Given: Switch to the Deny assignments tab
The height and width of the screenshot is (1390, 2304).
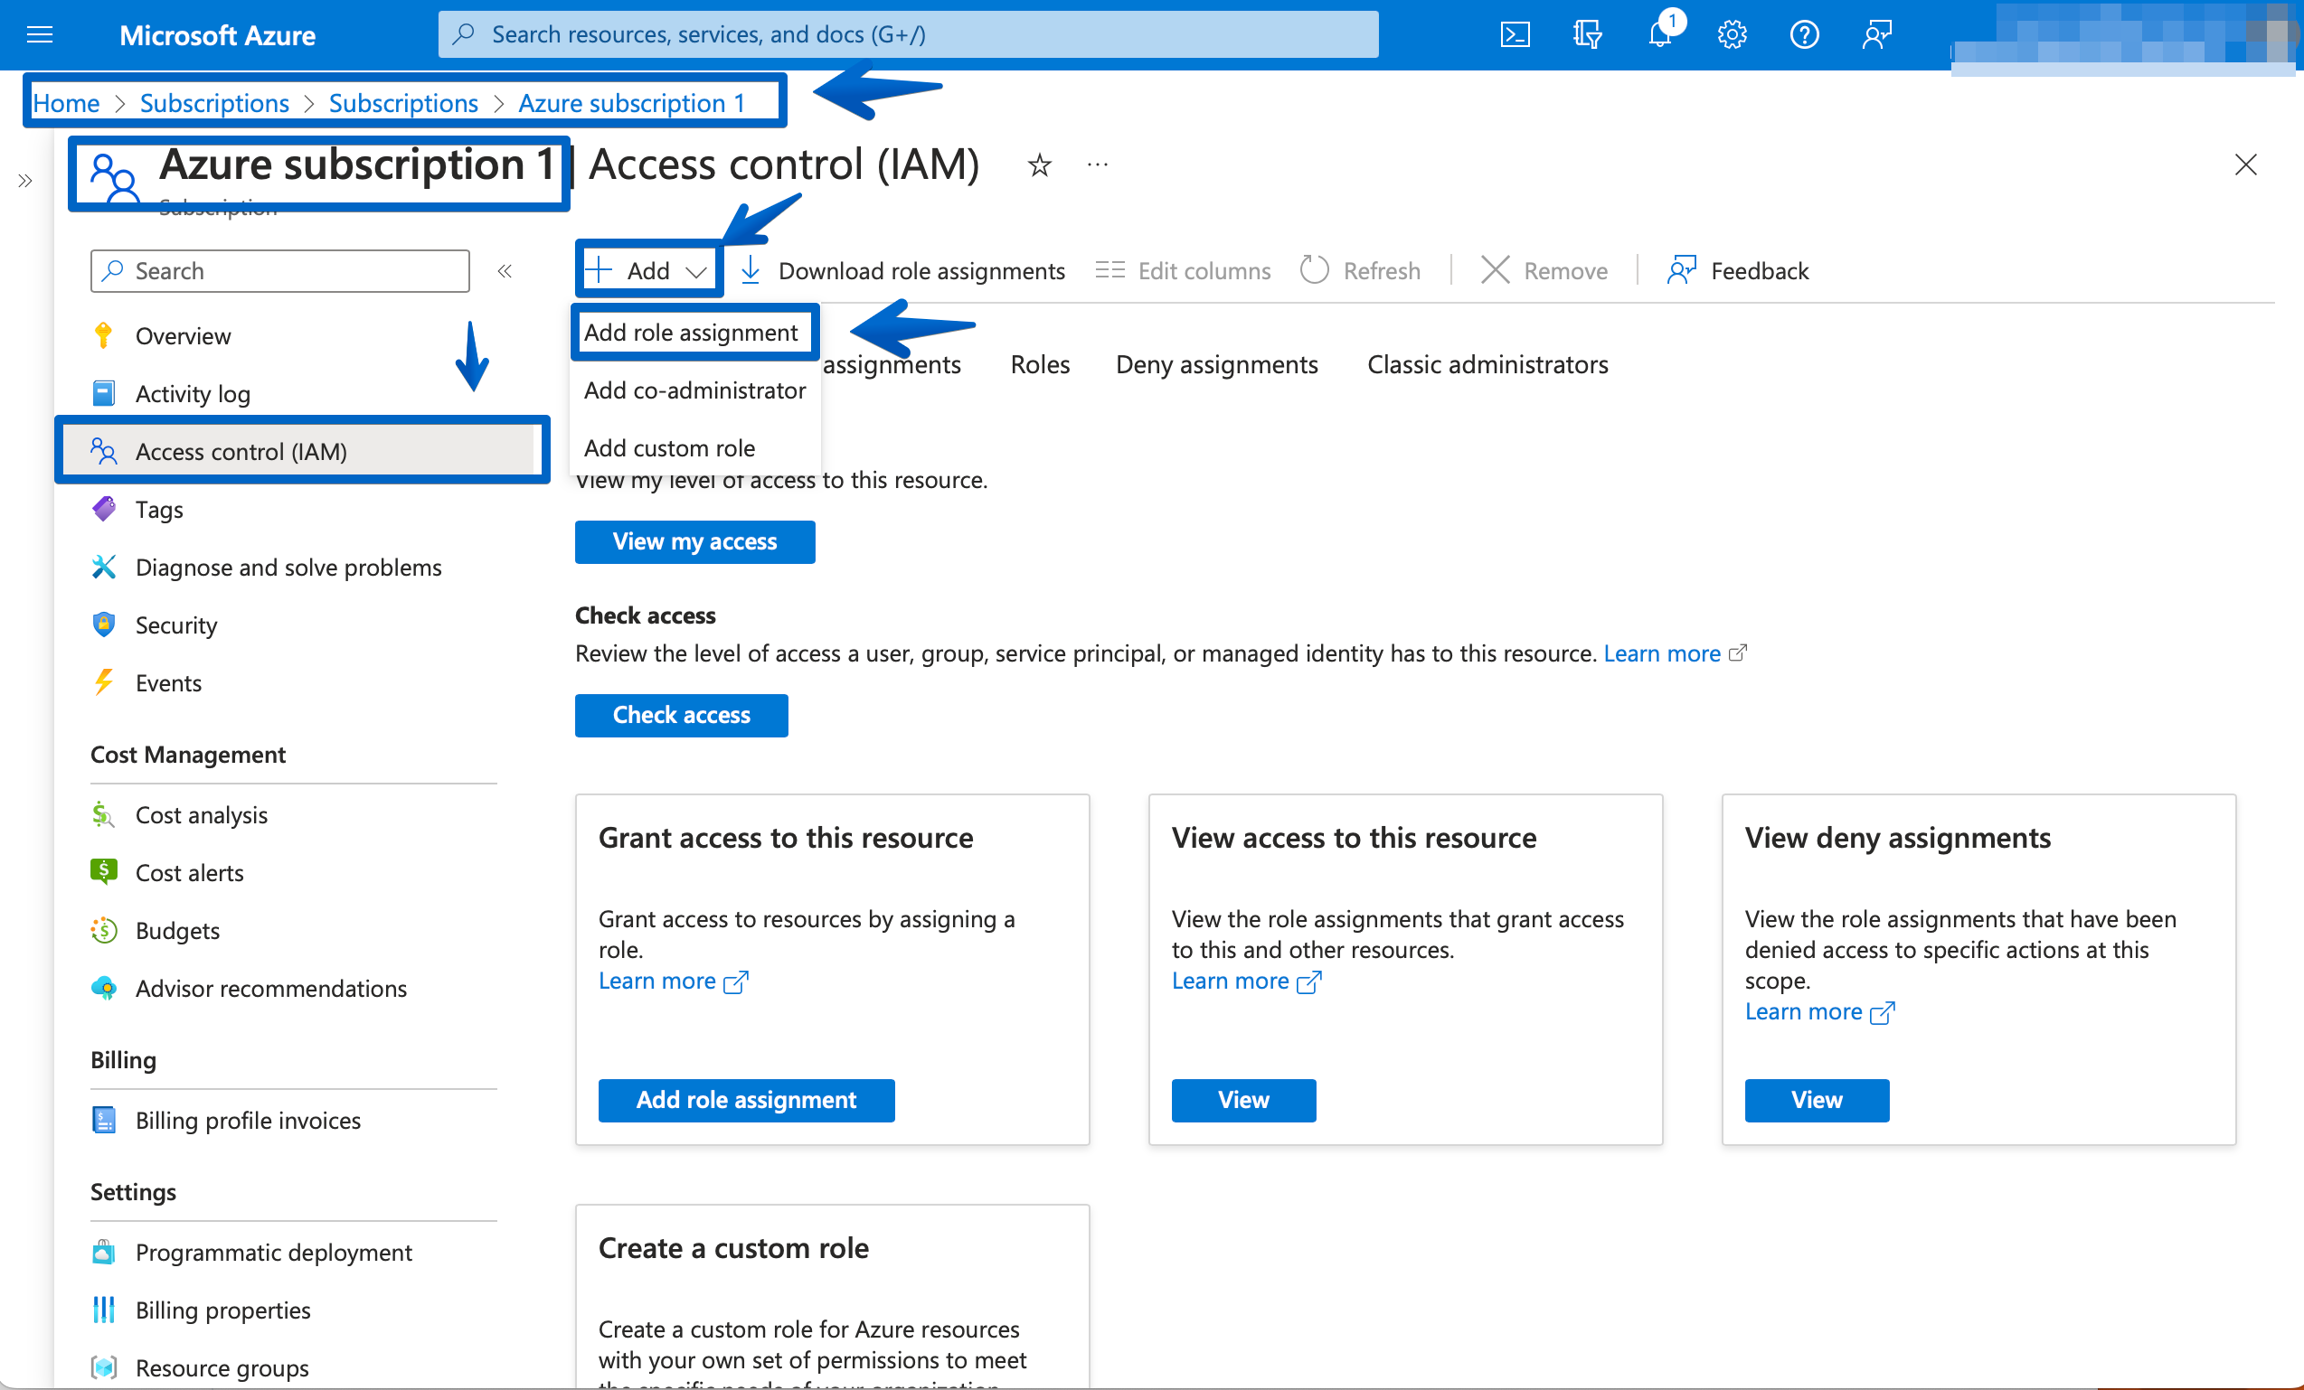Looking at the screenshot, I should 1216,364.
